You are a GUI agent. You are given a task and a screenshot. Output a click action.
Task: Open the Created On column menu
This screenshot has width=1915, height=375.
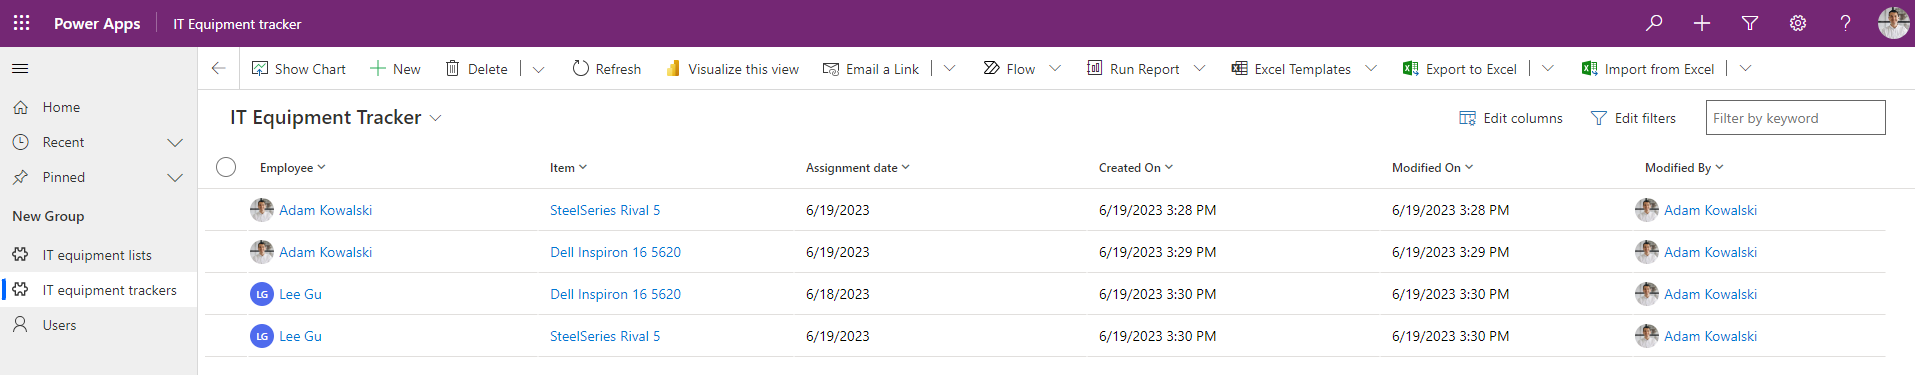click(1135, 168)
